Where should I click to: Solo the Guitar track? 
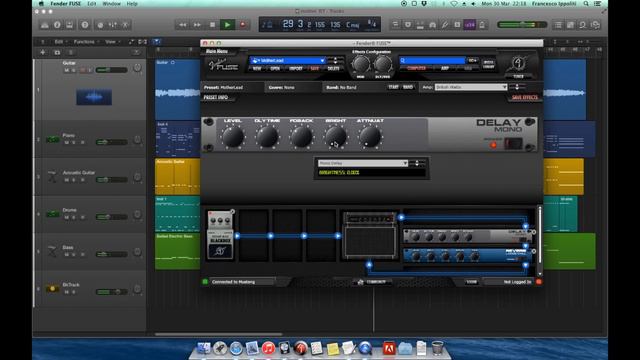click(74, 70)
